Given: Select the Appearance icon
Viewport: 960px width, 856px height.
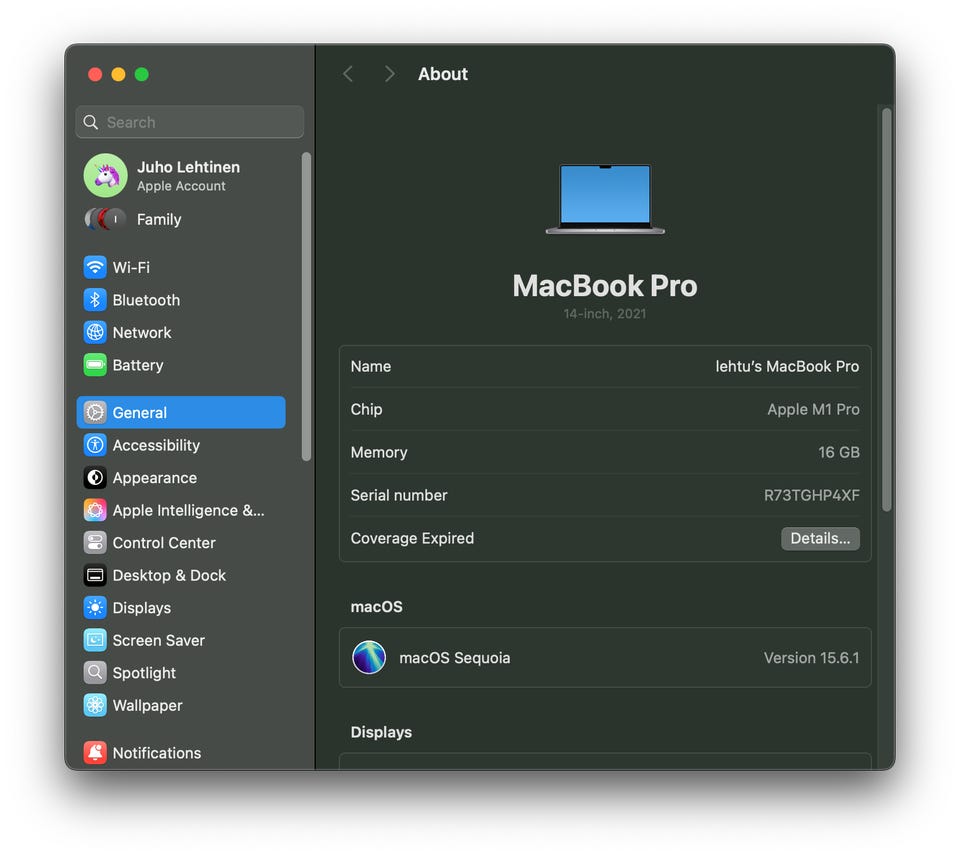Looking at the screenshot, I should [95, 478].
